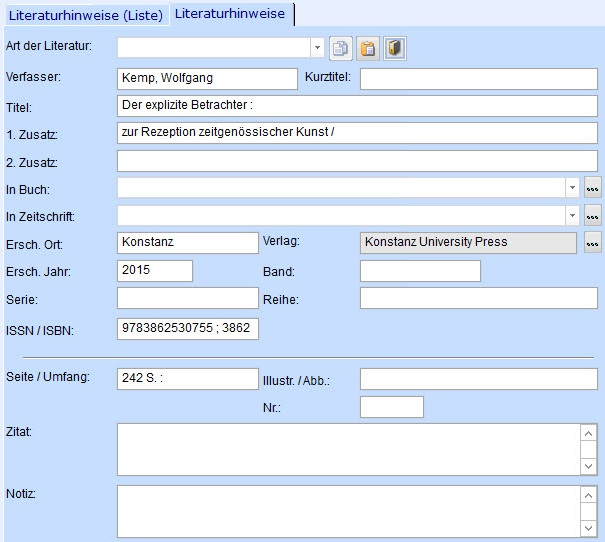Viewport: 605px width, 542px height.
Task: Click the Titel field Der explizite Betrachter
Action: (x=357, y=106)
